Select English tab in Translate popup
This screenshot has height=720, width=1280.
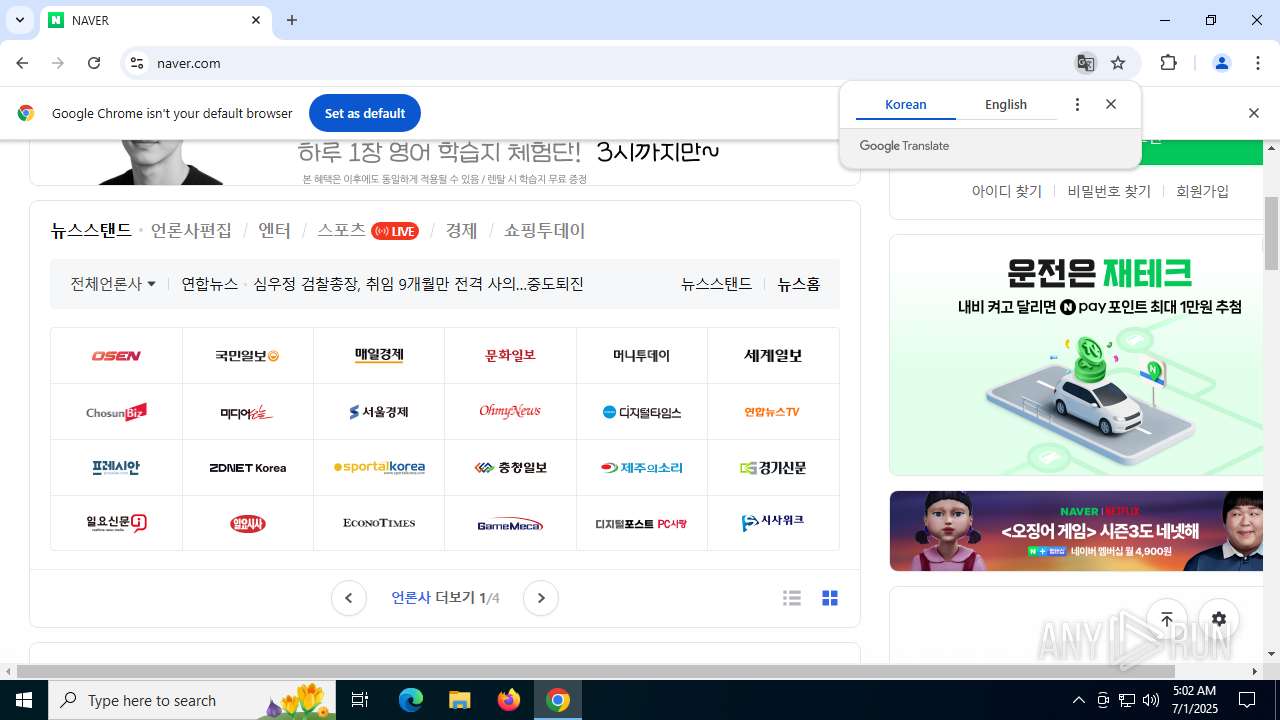pos(1006,104)
